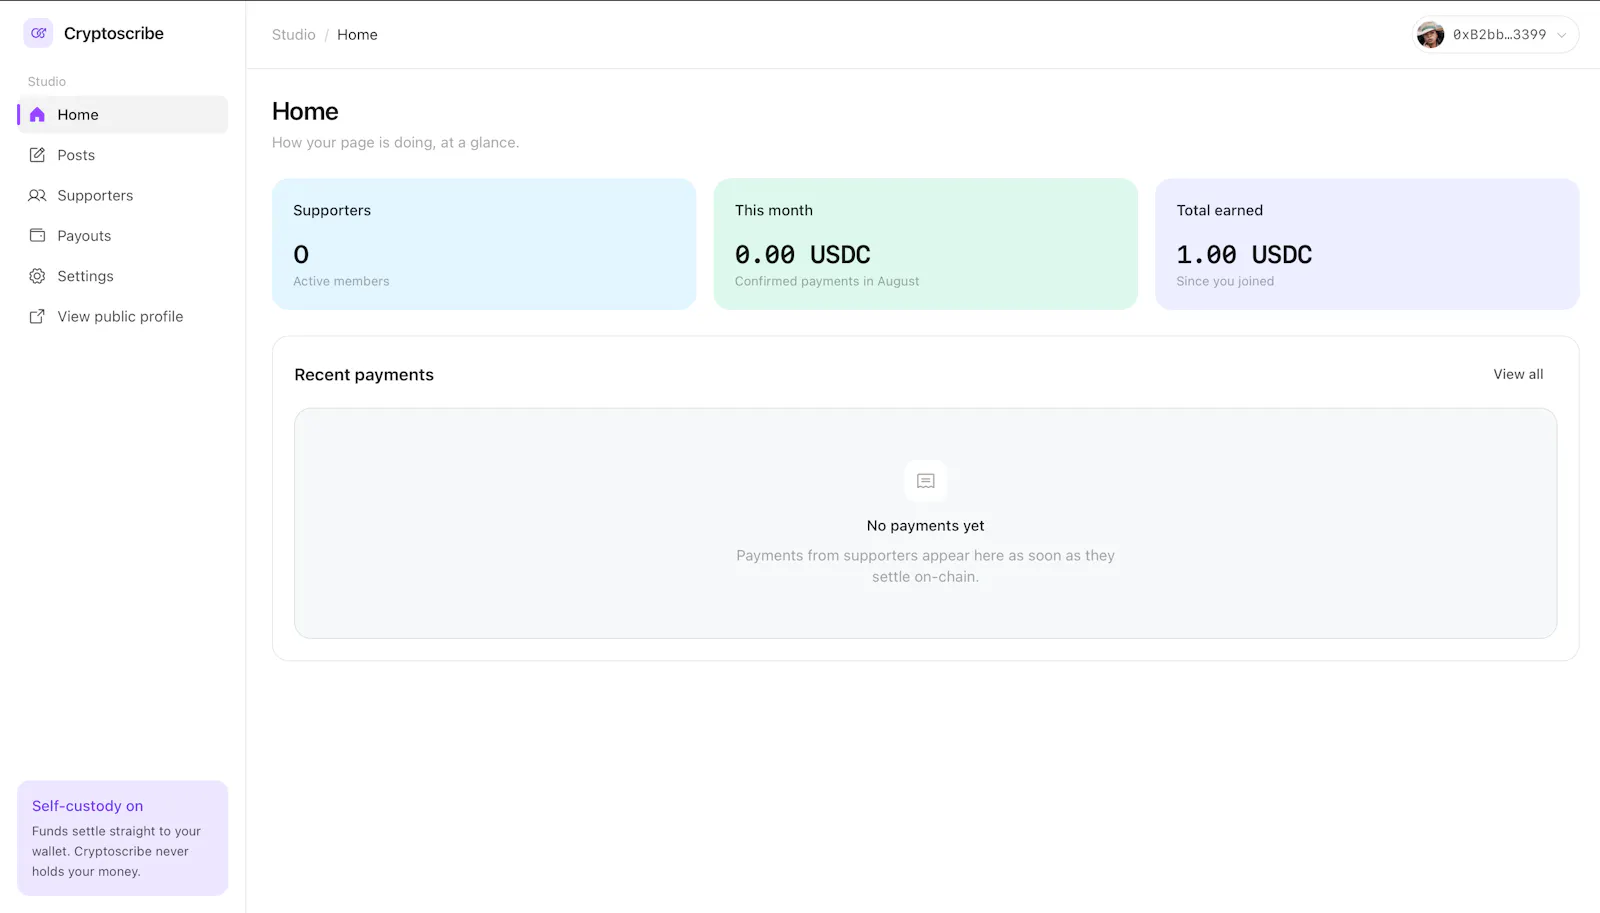Image resolution: width=1600 pixels, height=913 pixels.
Task: Click the wallet avatar picture
Action: point(1431,34)
